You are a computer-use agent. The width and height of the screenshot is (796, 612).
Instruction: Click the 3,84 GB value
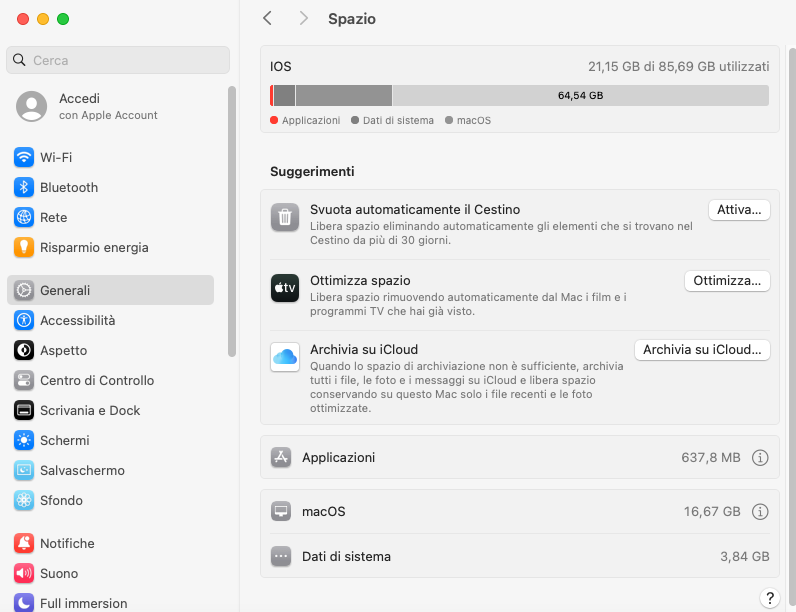coord(745,557)
